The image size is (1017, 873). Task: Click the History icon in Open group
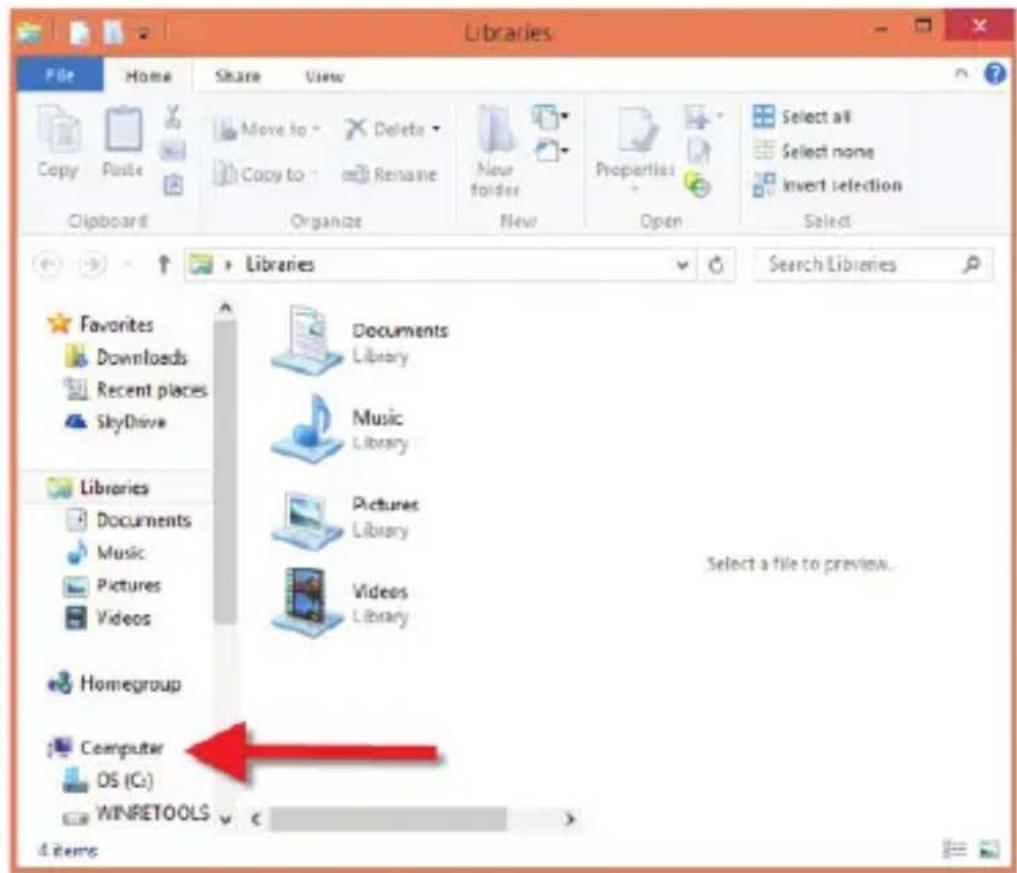point(697,185)
